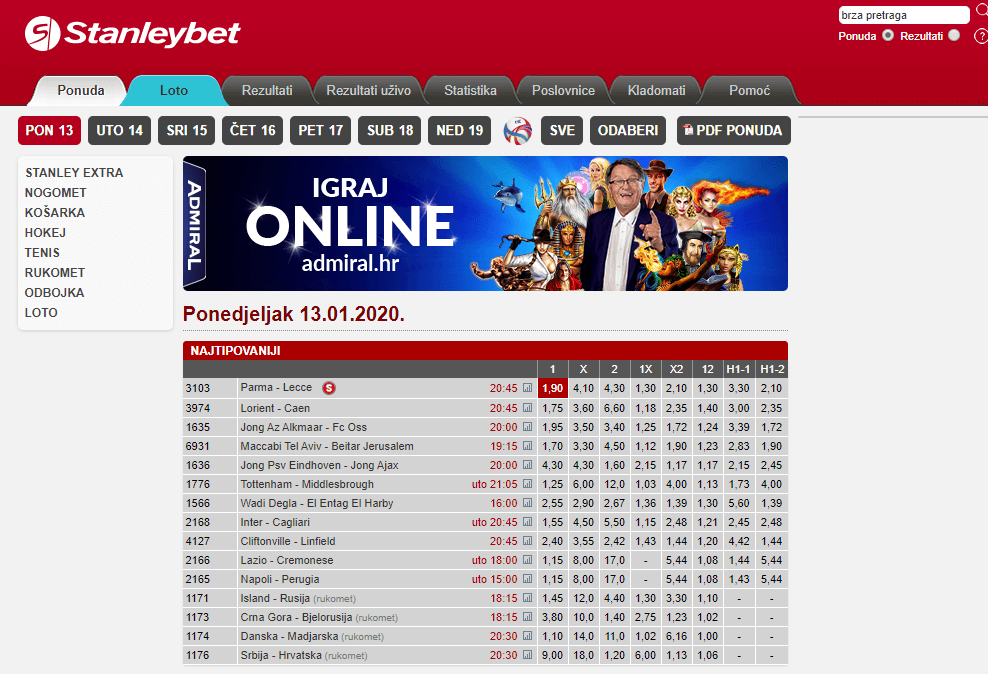Select the PET 17 day button
The width and height of the screenshot is (988, 674).
tap(320, 130)
